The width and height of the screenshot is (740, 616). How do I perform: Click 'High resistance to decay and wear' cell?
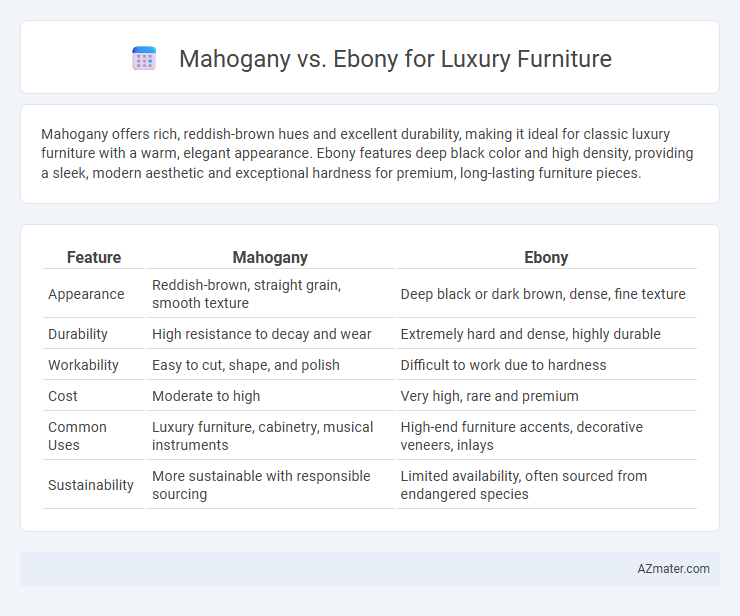point(270,334)
